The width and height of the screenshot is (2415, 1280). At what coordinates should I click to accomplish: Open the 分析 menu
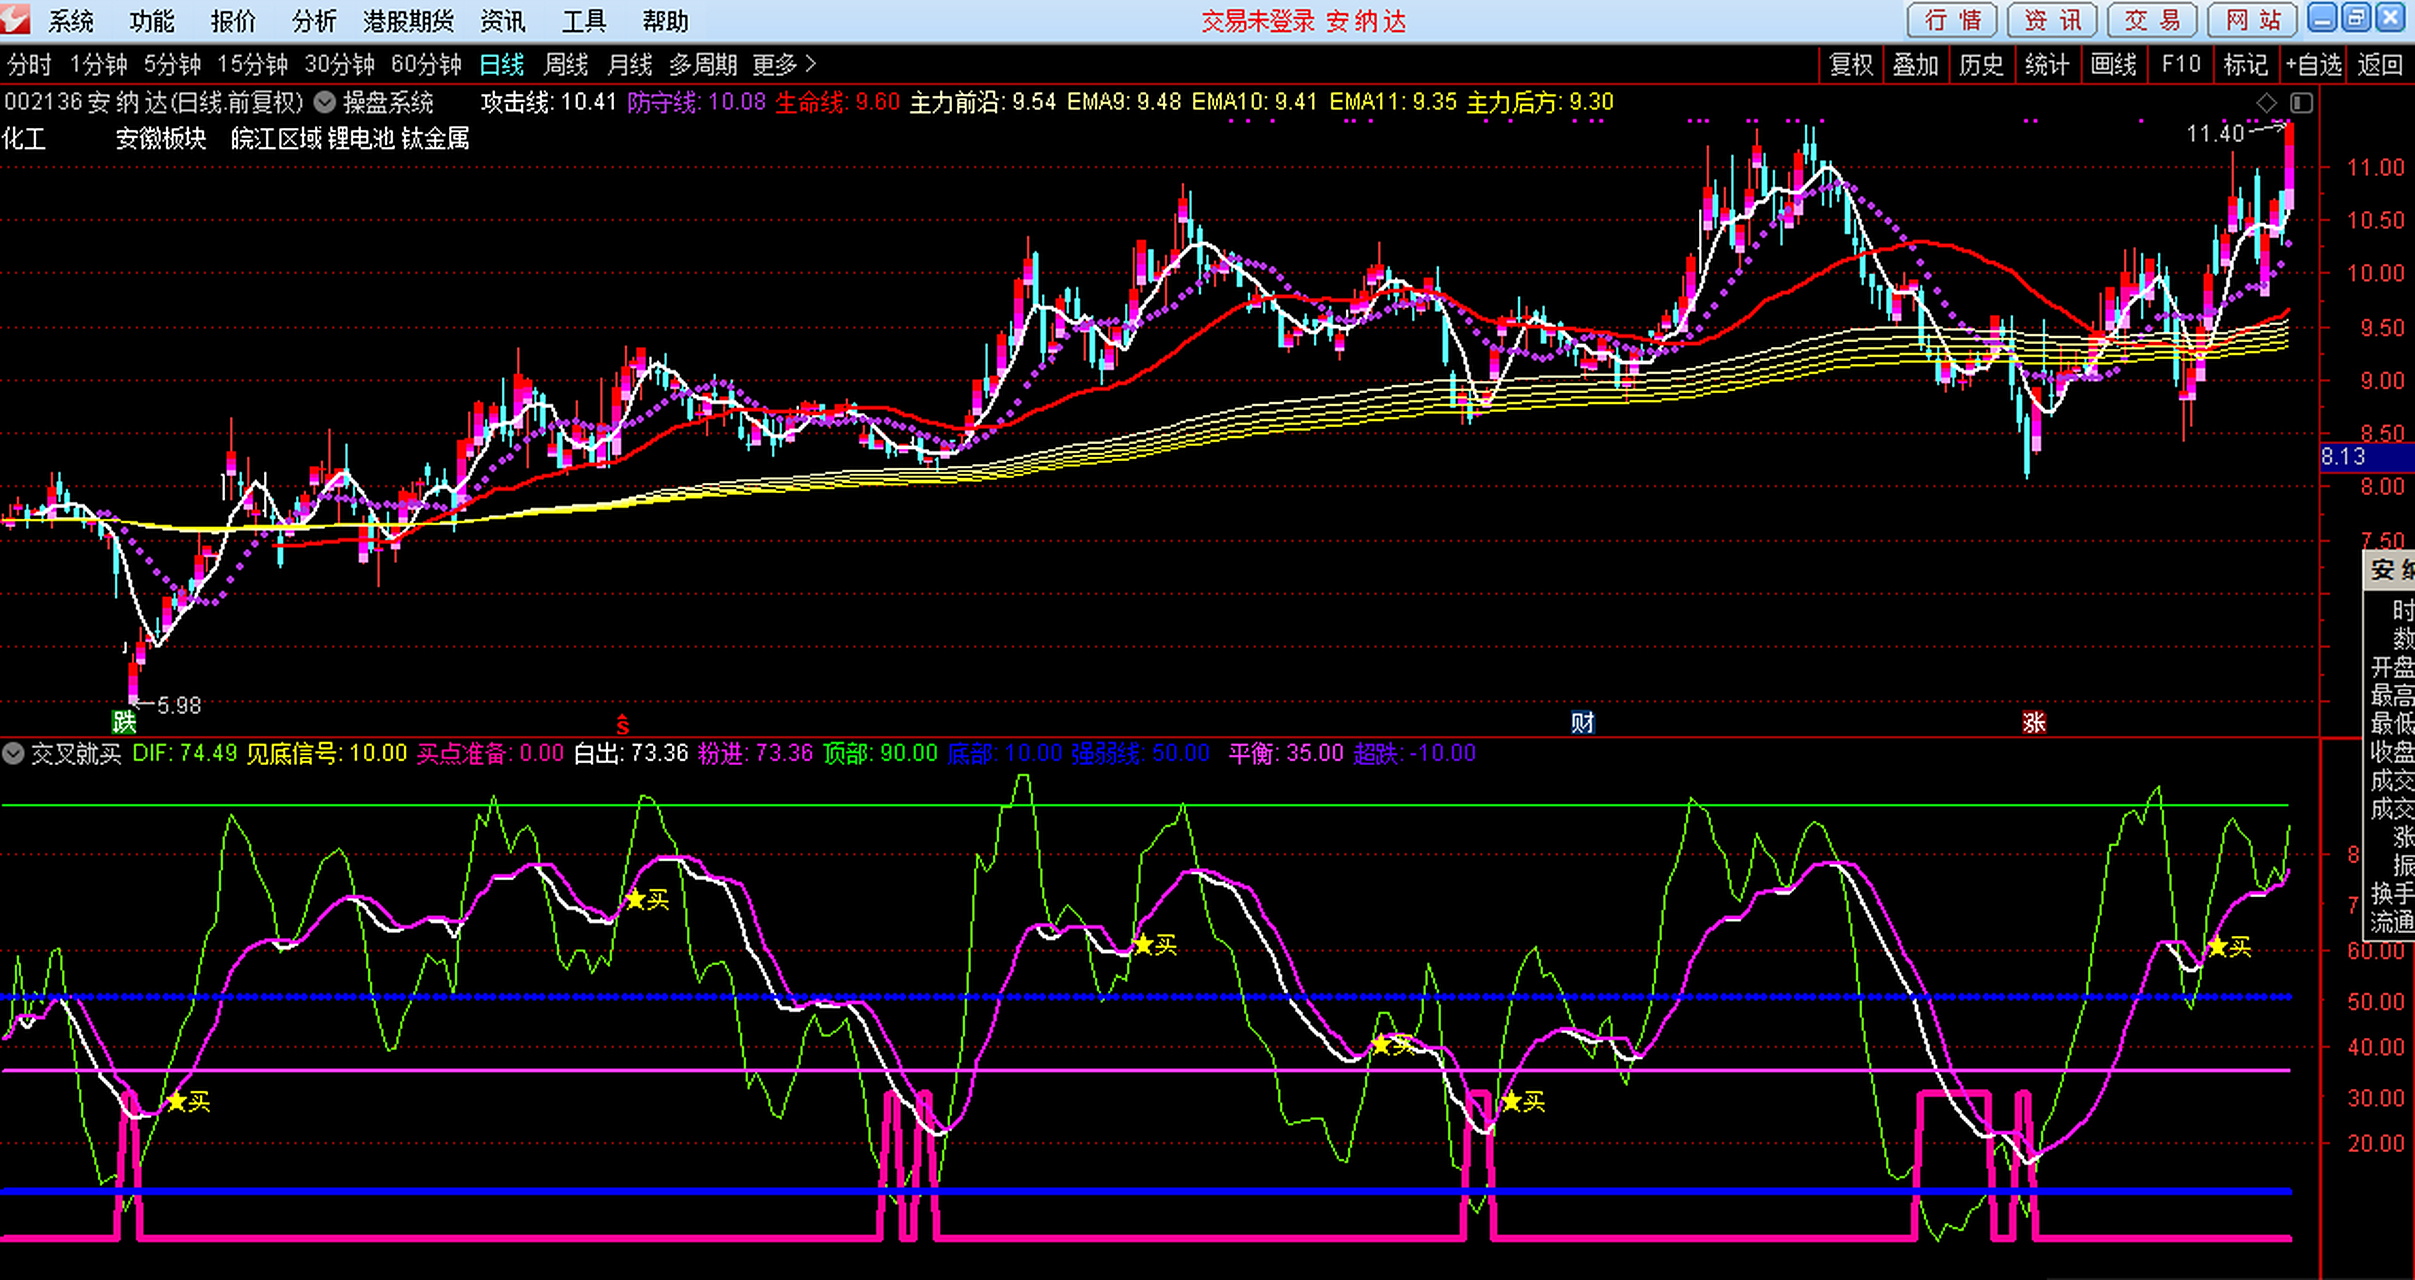tap(314, 21)
